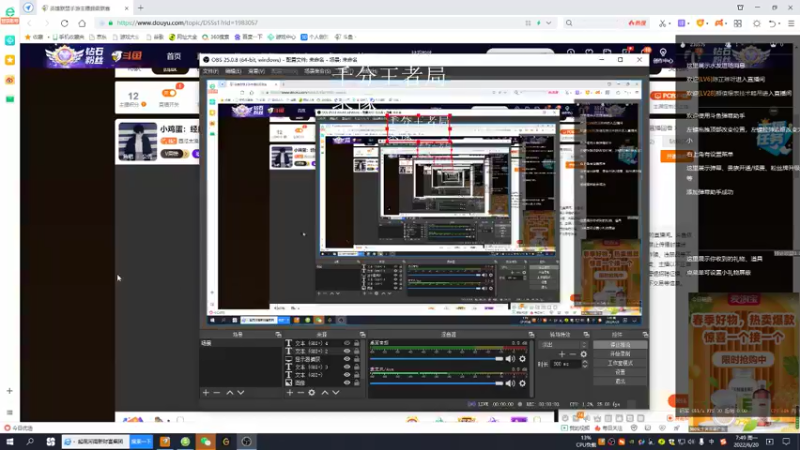This screenshot has width=800, height=450.
Task: Mute the Mic/Aux channel with its speaker icon
Action: click(510, 383)
